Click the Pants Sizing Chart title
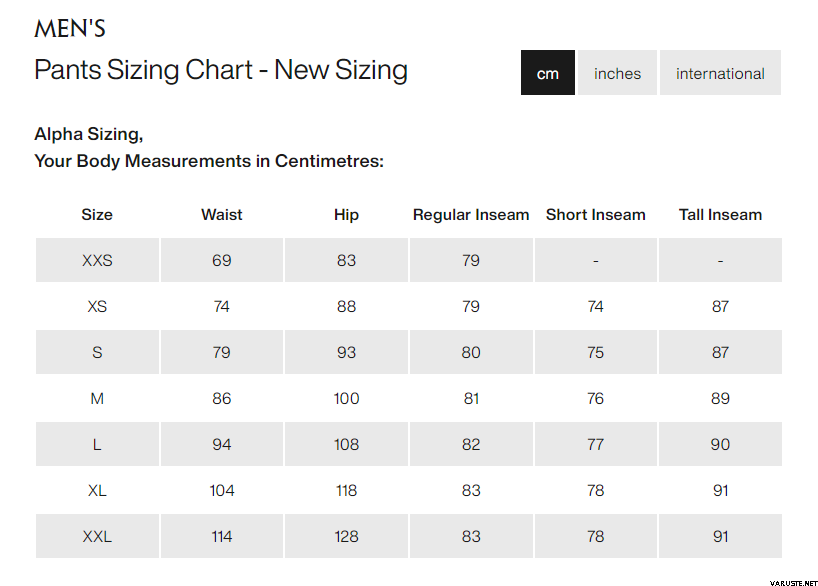 click(220, 70)
